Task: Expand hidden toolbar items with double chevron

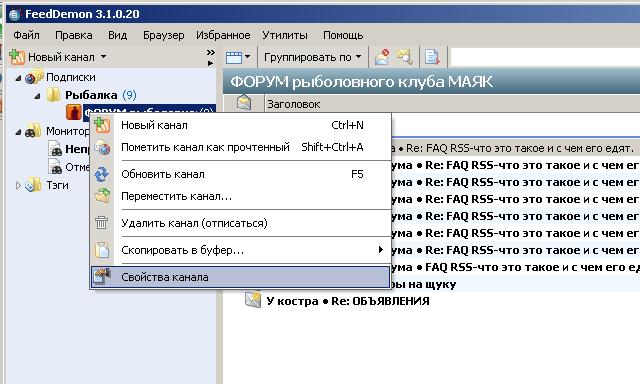Action: click(x=211, y=52)
